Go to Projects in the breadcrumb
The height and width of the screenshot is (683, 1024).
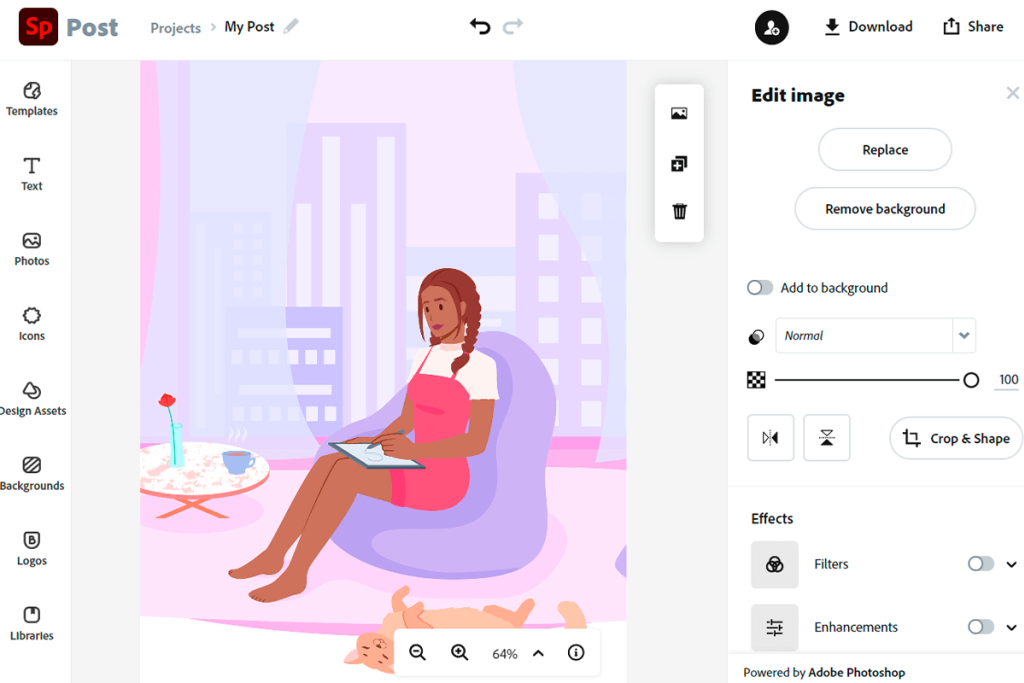[175, 27]
